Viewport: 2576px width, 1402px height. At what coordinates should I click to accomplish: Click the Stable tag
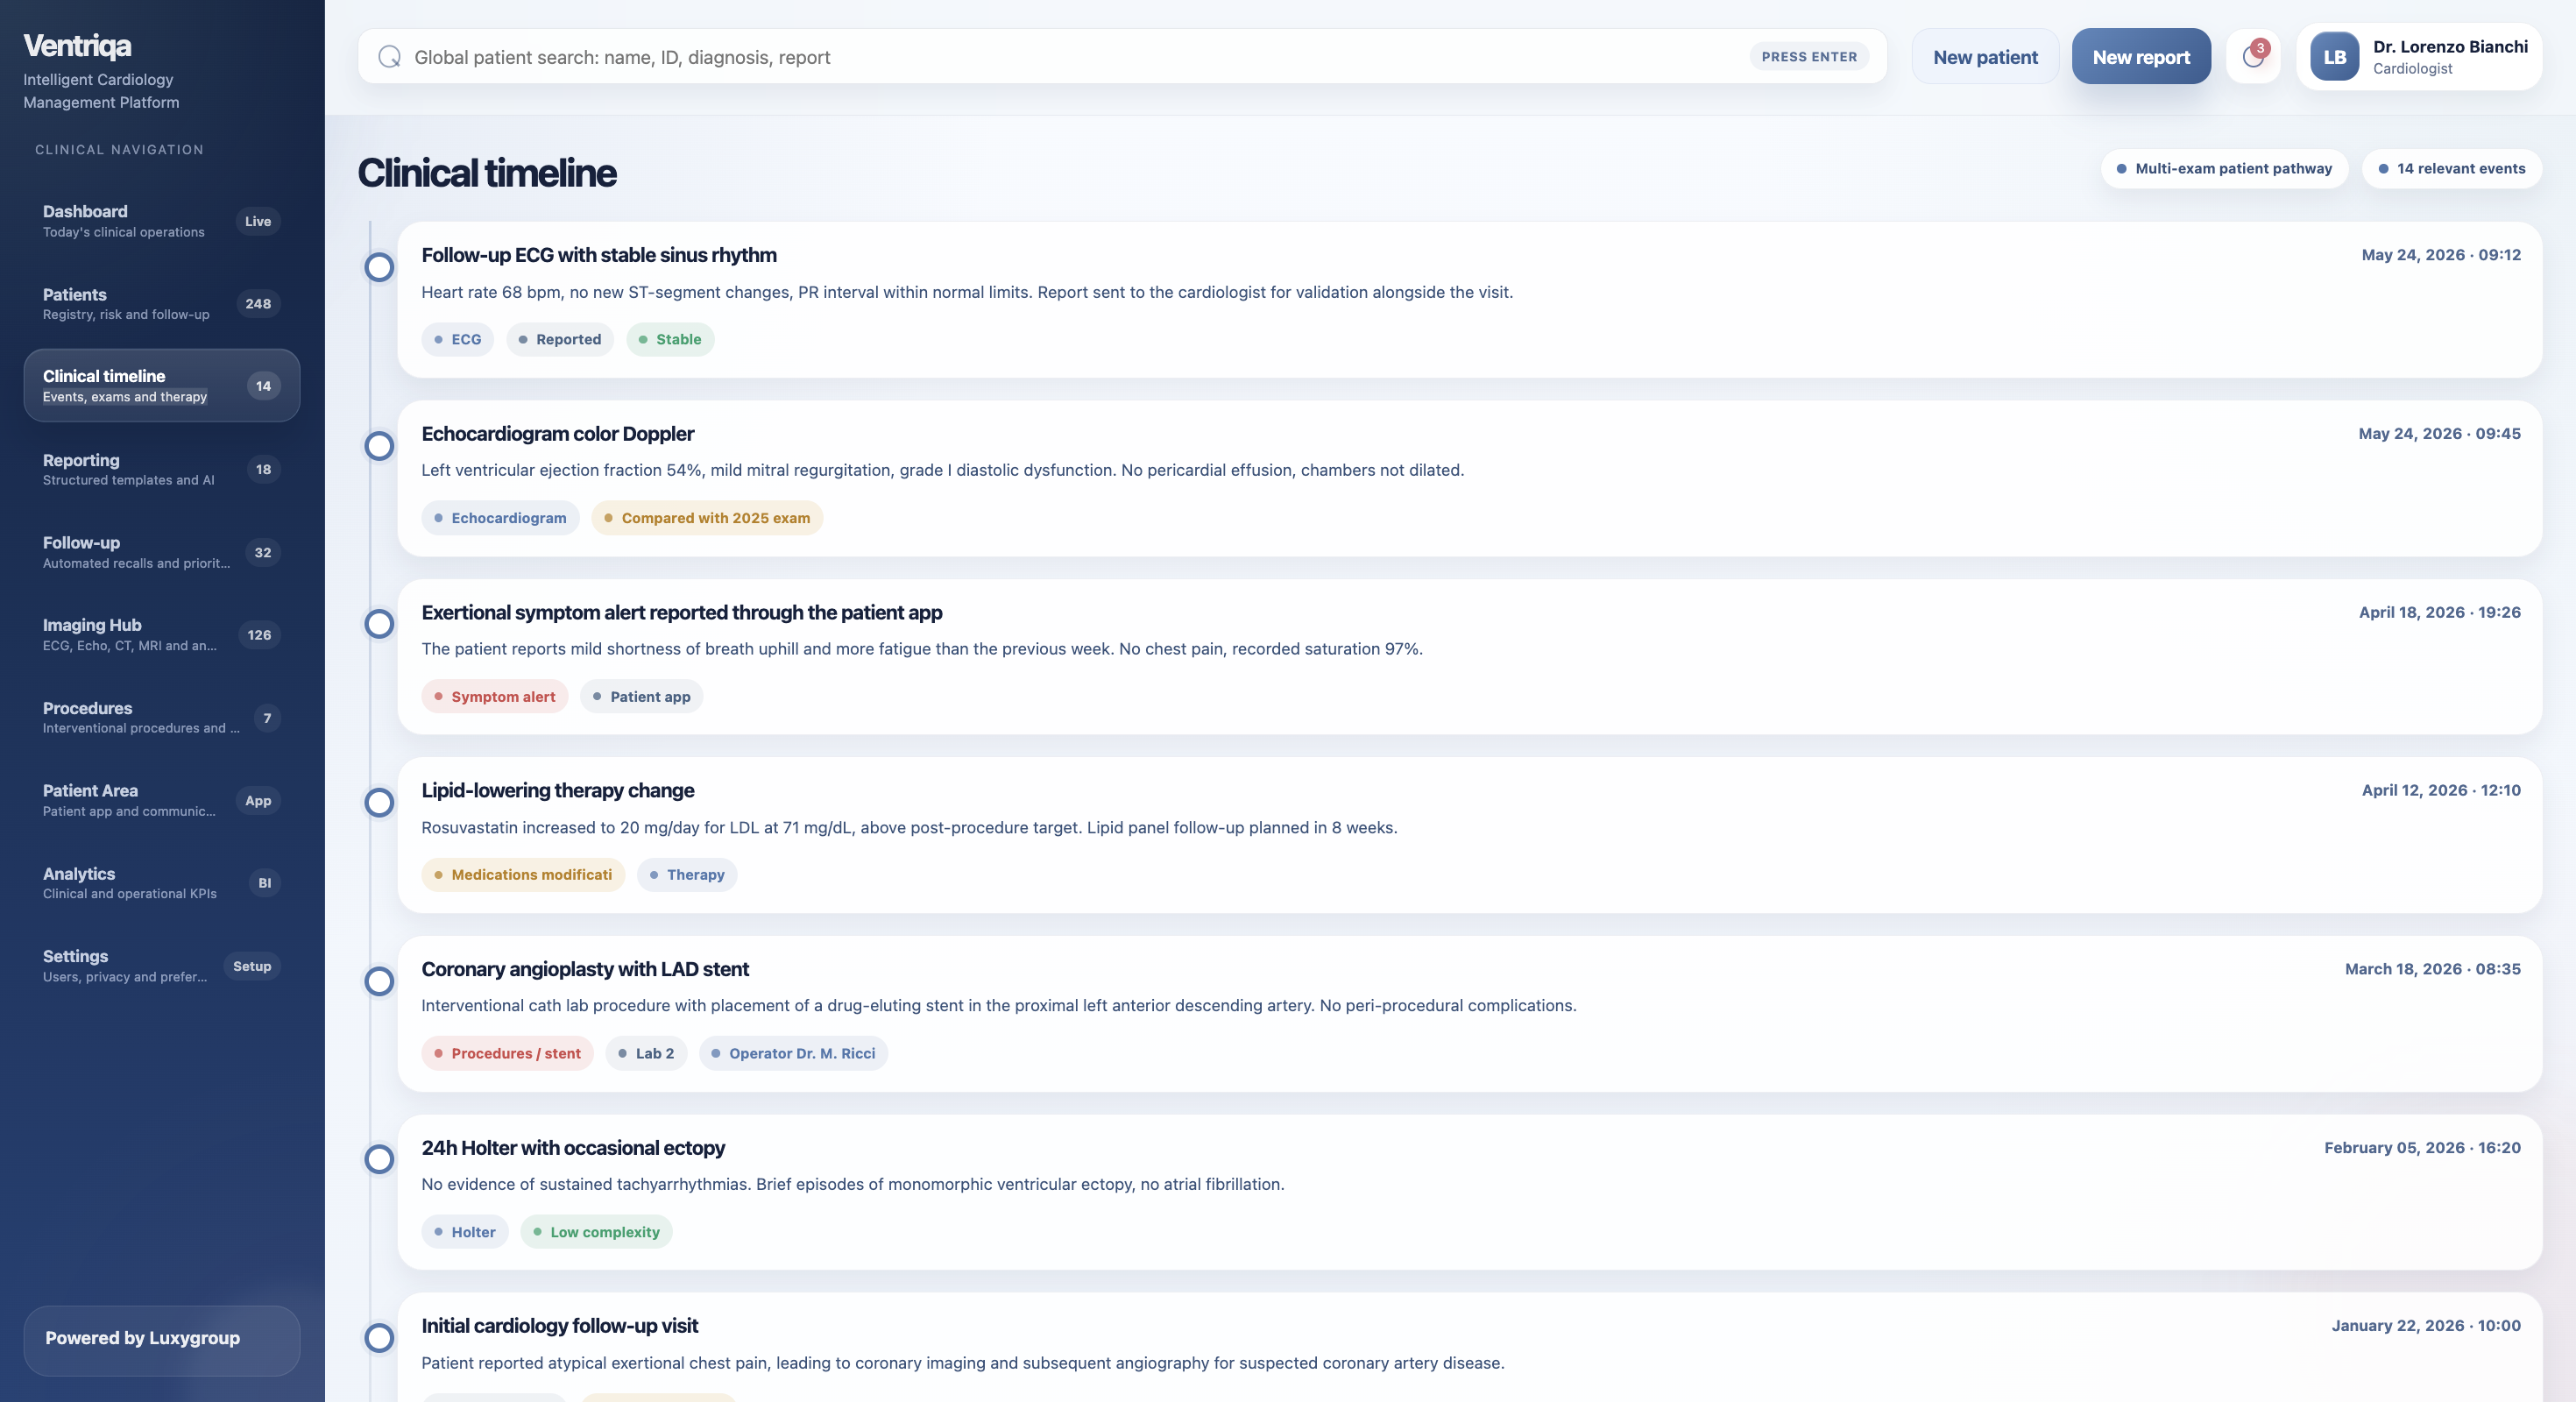click(x=670, y=339)
